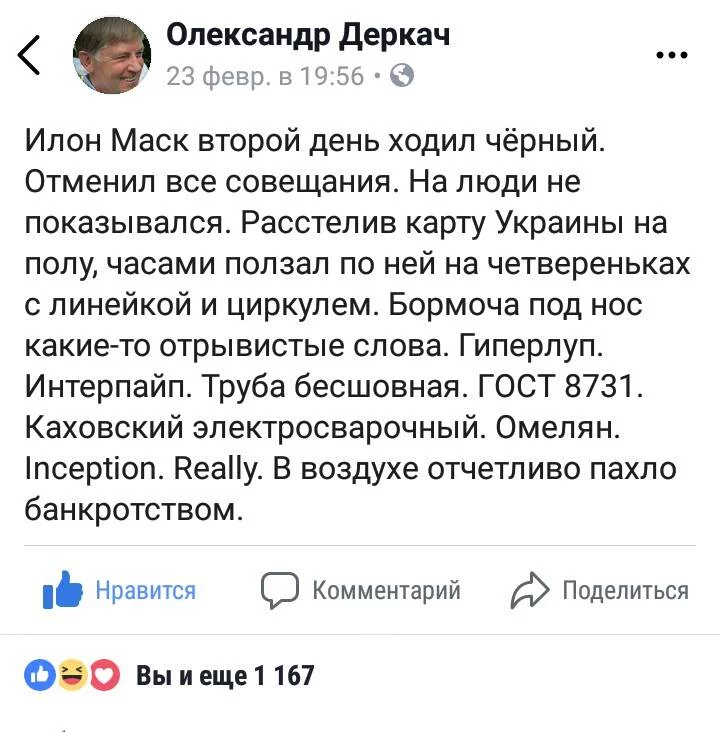Click the word Гиперлуп in the post

pyautogui.click(x=542, y=346)
